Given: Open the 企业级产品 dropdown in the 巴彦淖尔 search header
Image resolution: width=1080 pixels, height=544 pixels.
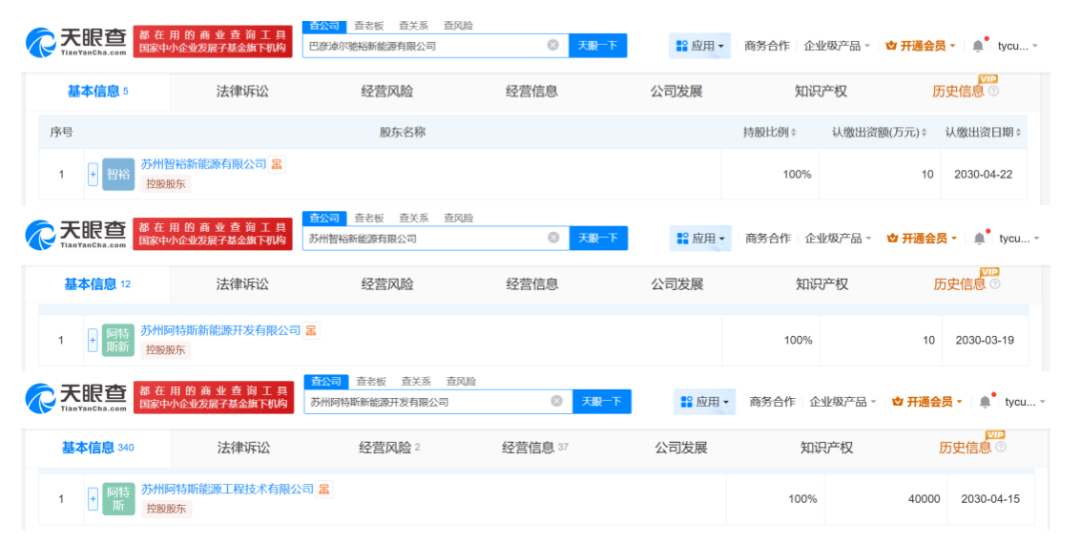Looking at the screenshot, I should point(837,45).
